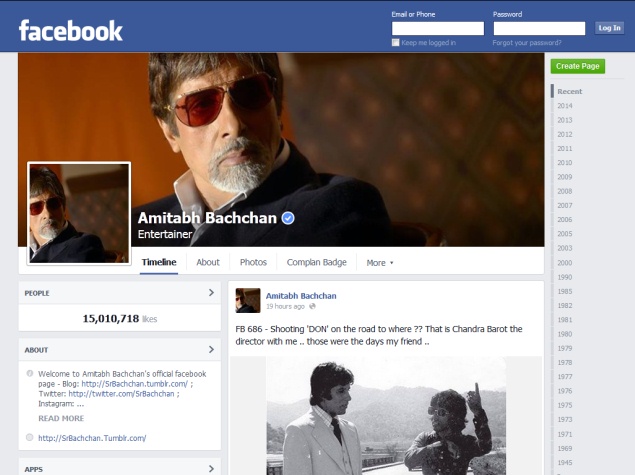Jump to 2008 in the timeline
Screen dimensions: 635x475
565,191
